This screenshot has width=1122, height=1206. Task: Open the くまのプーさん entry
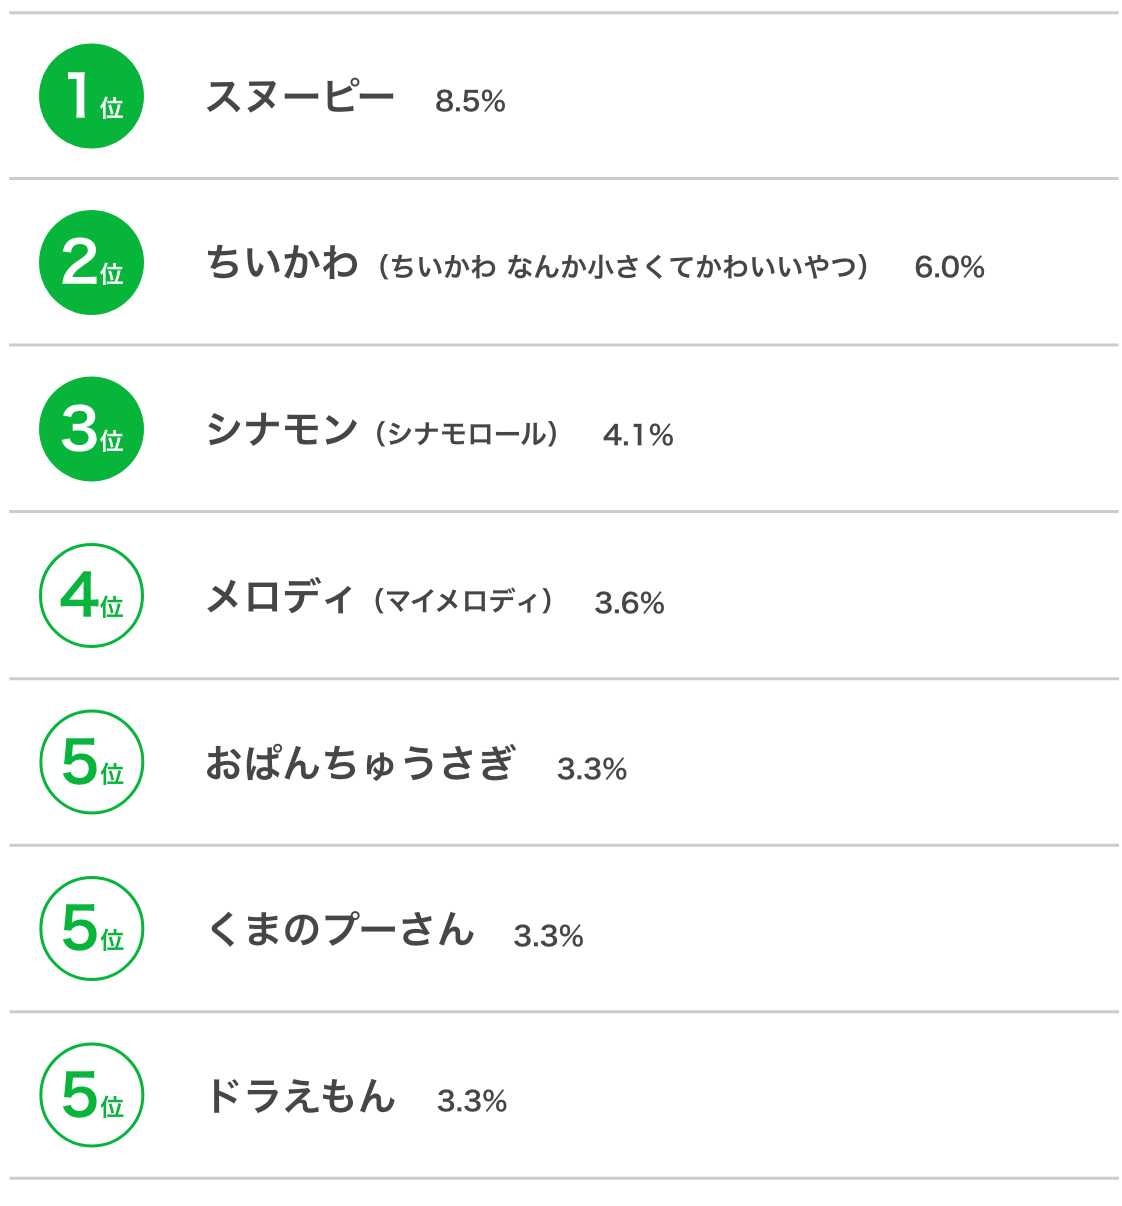pyautogui.click(x=340, y=930)
